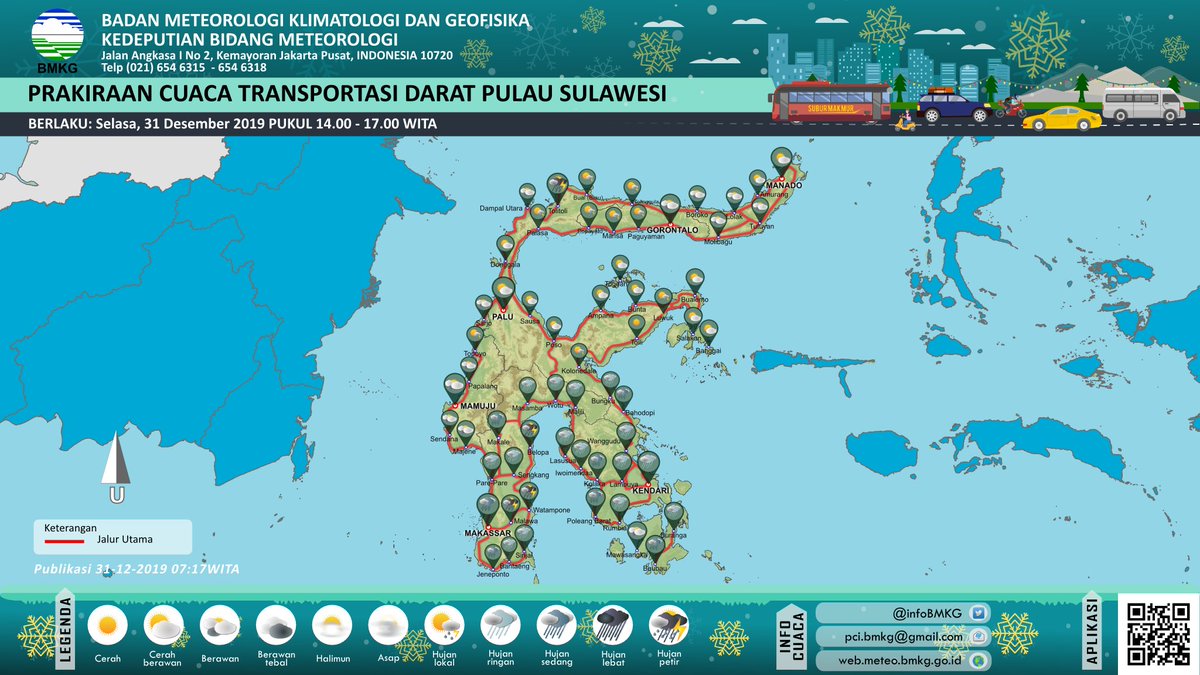Screen dimensions: 1200x675
Task: Click the Majene weather marker
Action: click(466, 433)
